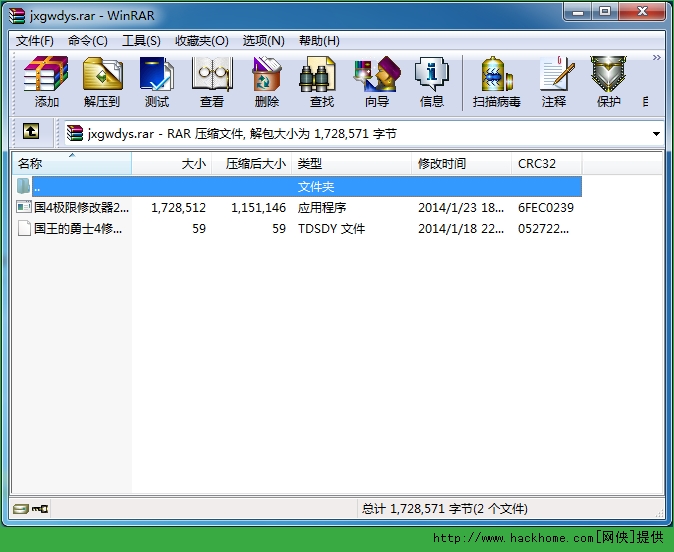Screen dimensions: 674x552
Task: Click date cell 2014/1/18 22...
Action: [x=461, y=228]
